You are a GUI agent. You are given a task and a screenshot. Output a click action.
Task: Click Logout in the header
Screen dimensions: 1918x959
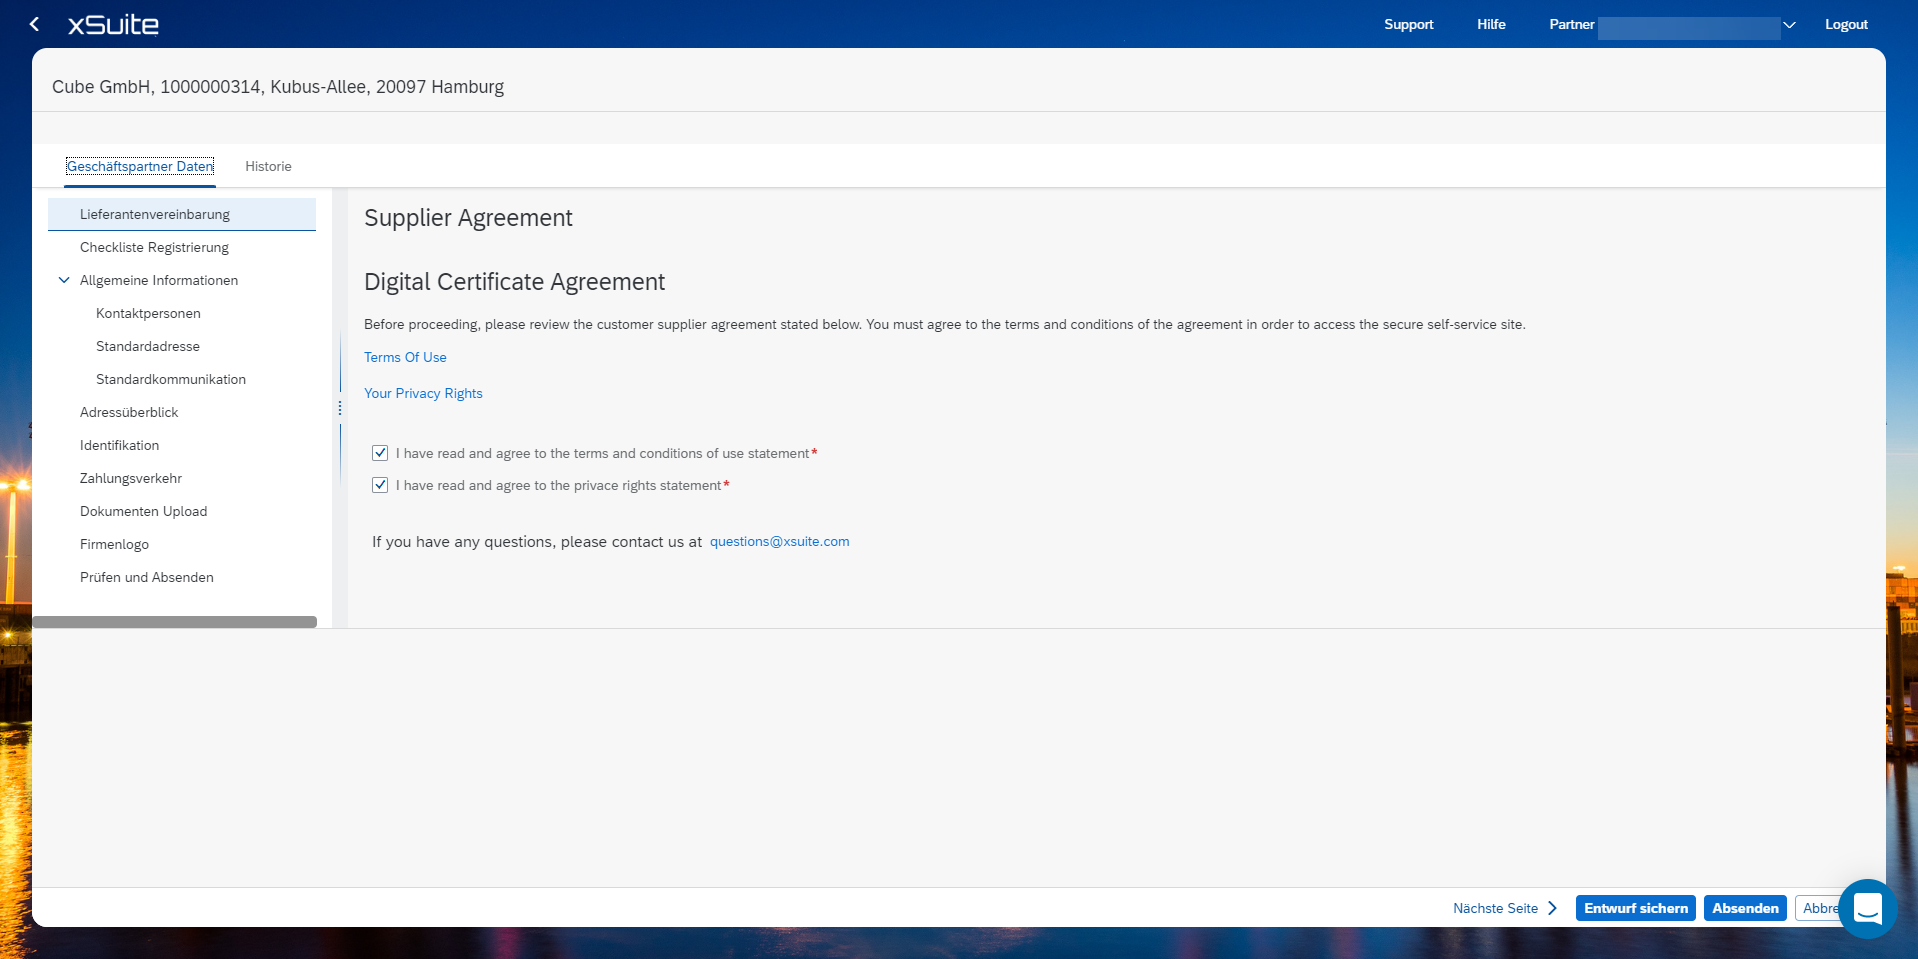1846,24
